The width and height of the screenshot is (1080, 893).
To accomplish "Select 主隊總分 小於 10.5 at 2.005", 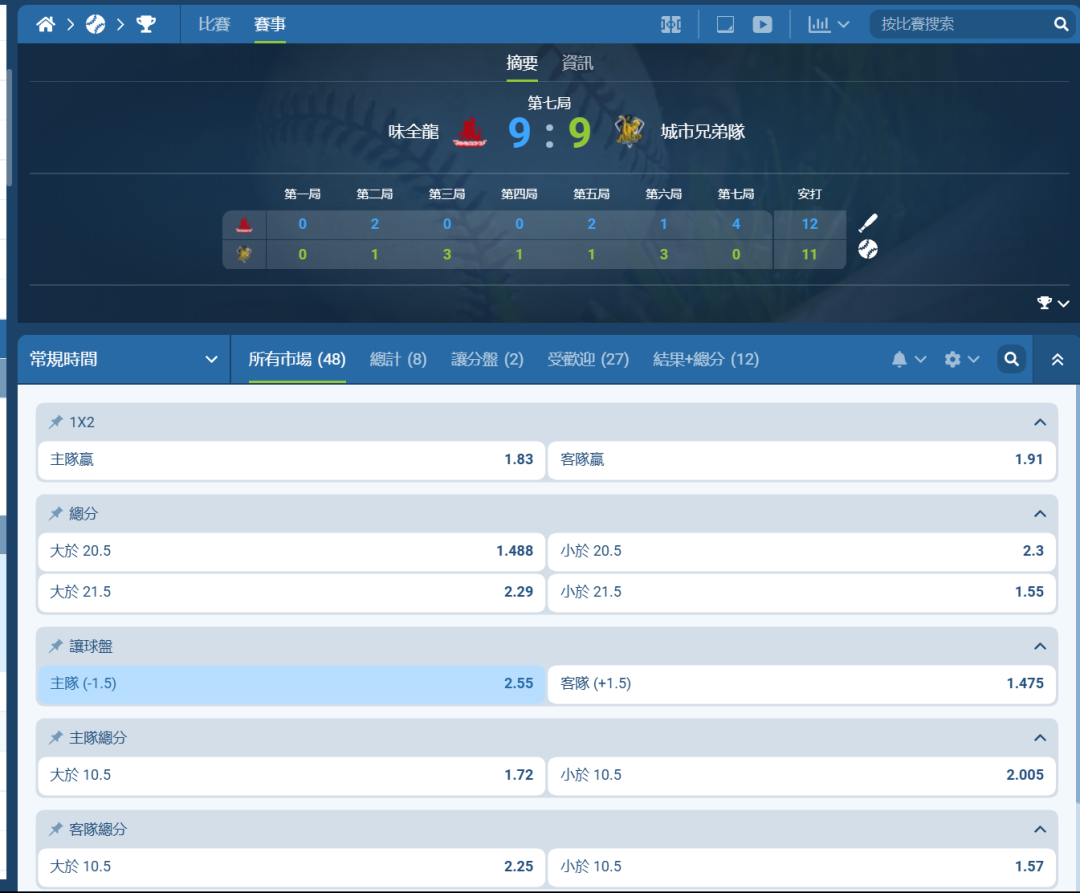I will coord(802,775).
